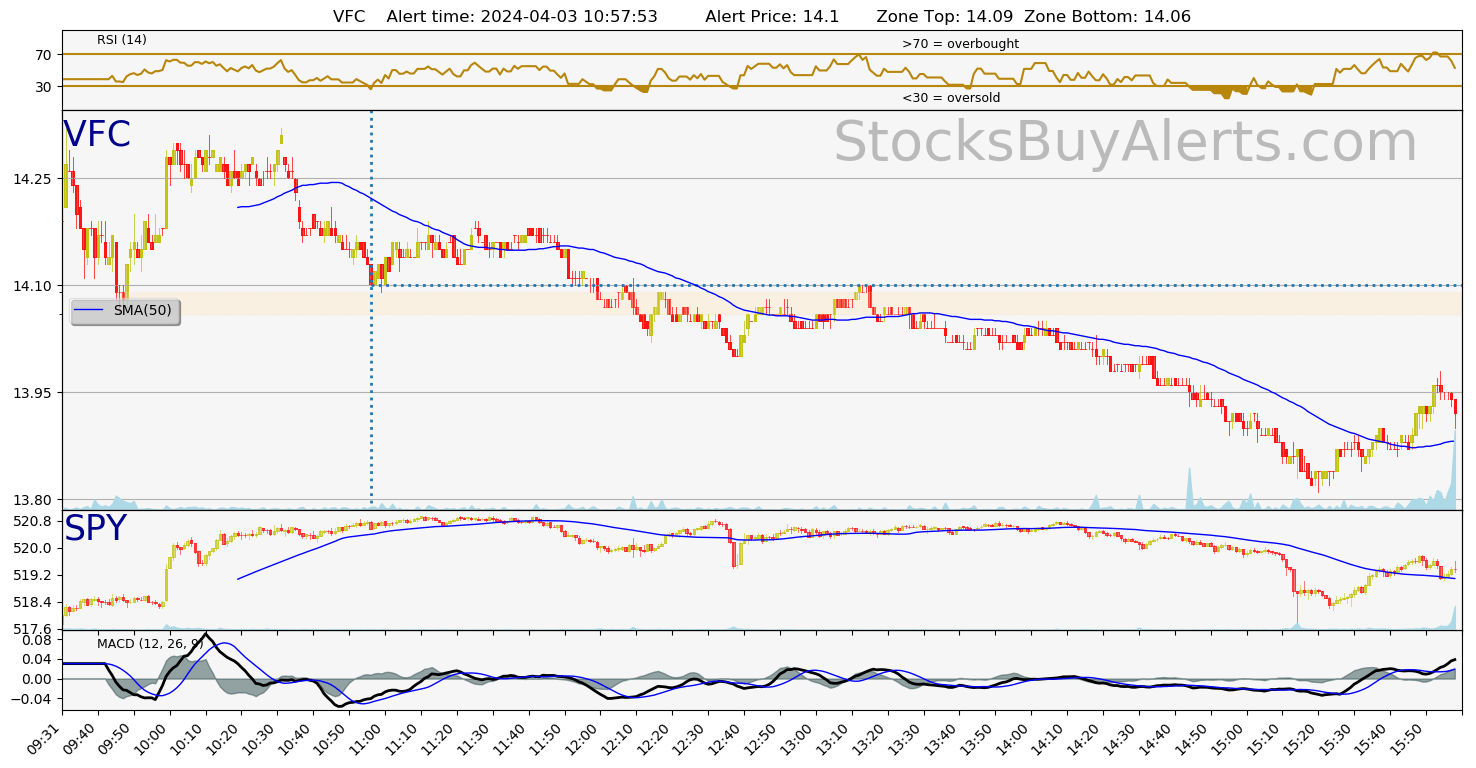
Task: Click the 'Alert Price: 14.1' title text
Action: point(771,17)
